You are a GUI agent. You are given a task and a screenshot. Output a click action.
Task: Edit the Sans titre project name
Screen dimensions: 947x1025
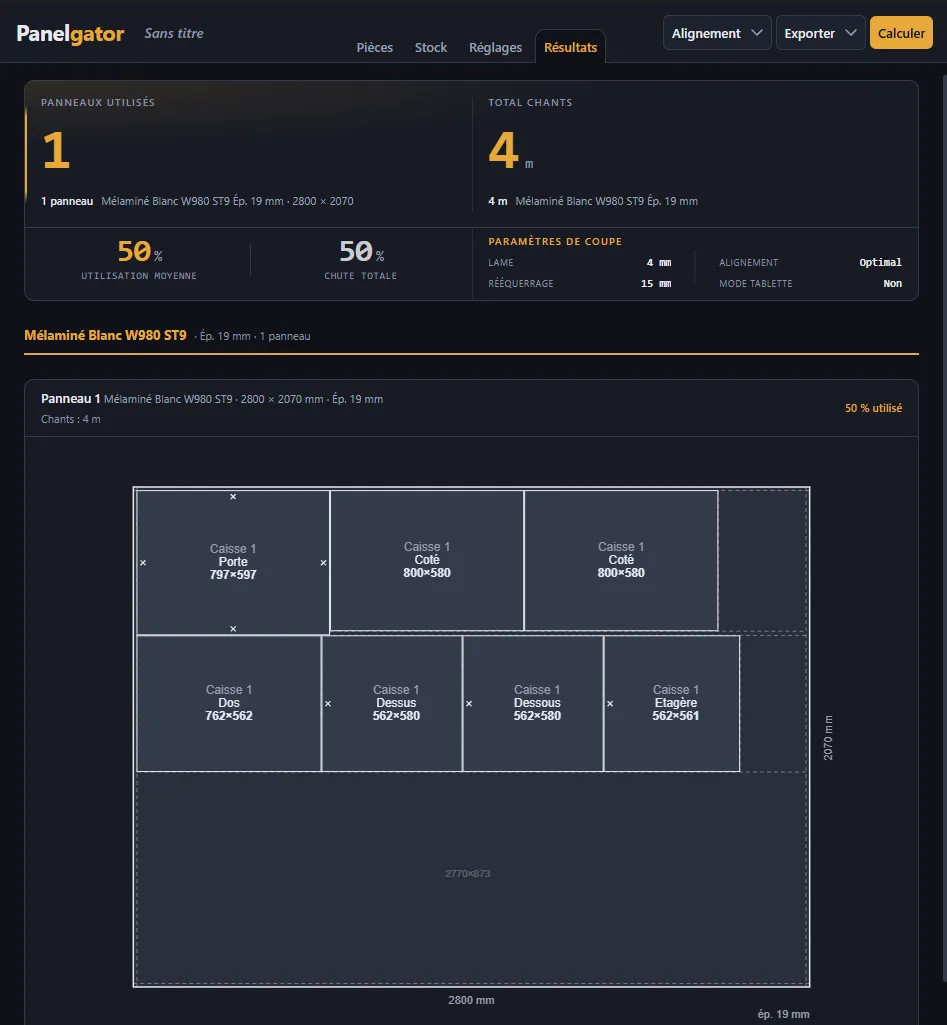click(174, 33)
